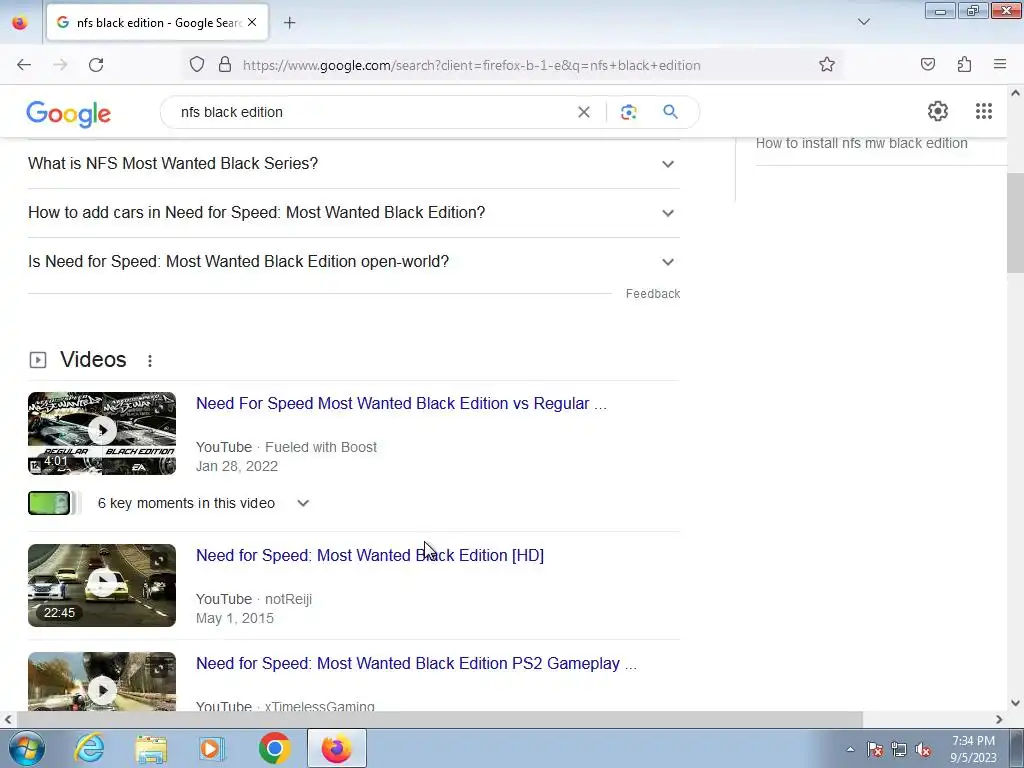Send Feedback on People also ask
1024x768 pixels.
tap(652, 294)
